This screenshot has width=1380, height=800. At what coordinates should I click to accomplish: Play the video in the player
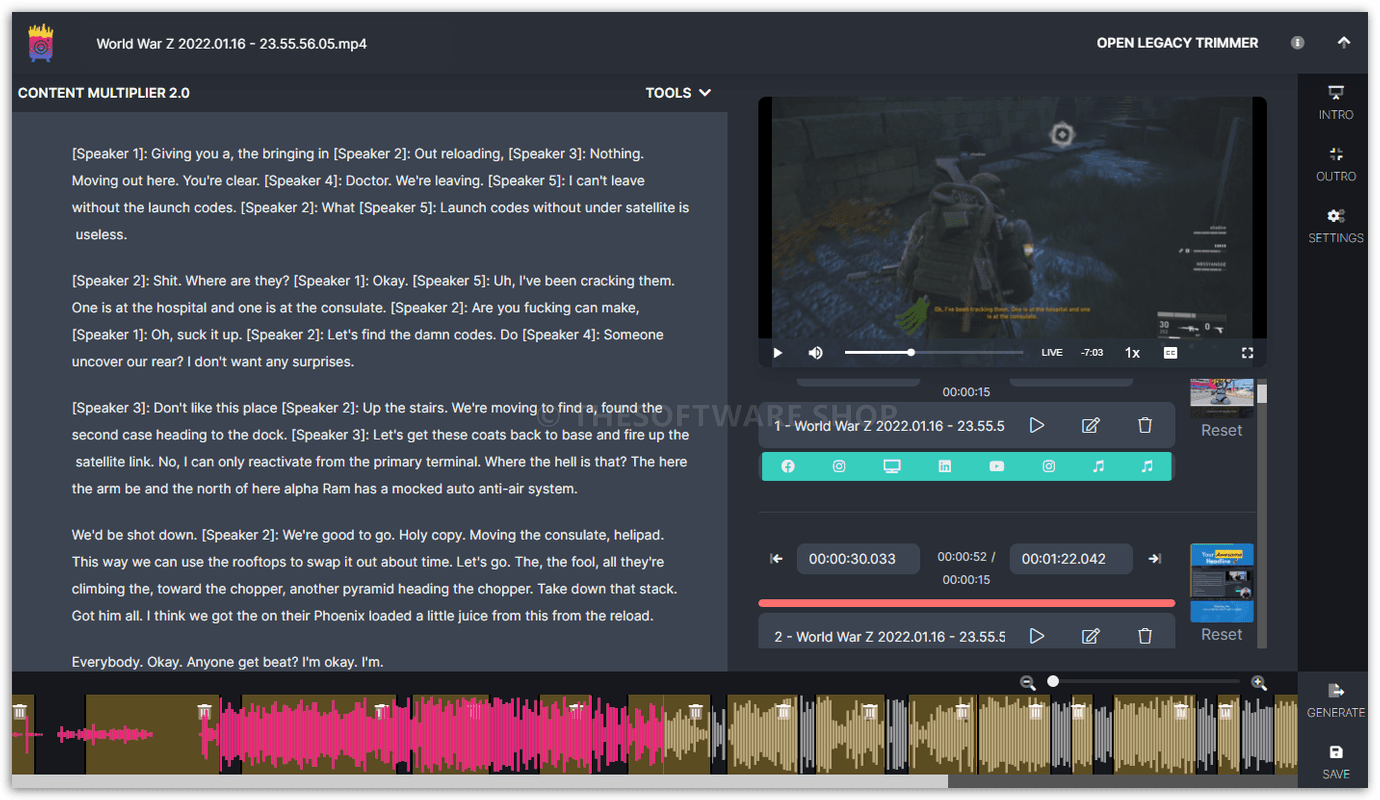(778, 353)
